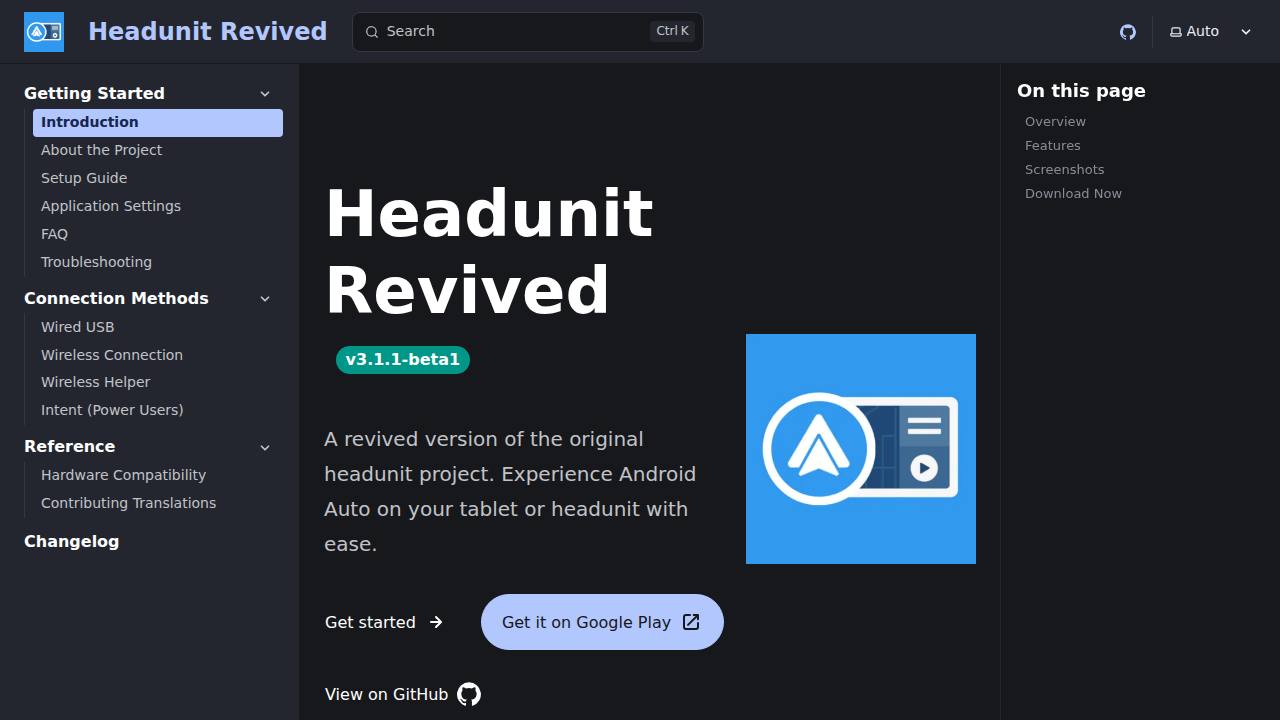The image size is (1280, 720).
Task: Click the external link icon on Google Play button
Action: tap(691, 622)
